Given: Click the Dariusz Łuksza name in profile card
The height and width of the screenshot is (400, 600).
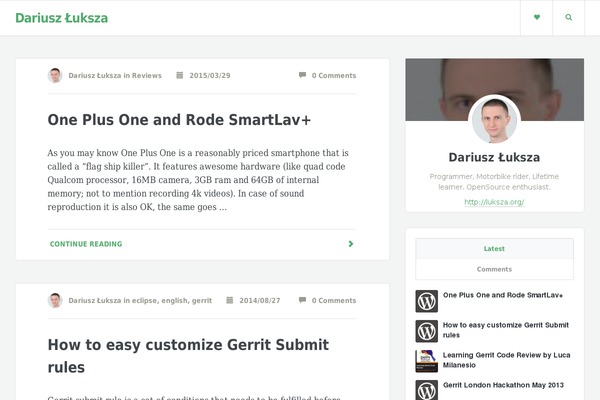Looking at the screenshot, I should pos(494,157).
